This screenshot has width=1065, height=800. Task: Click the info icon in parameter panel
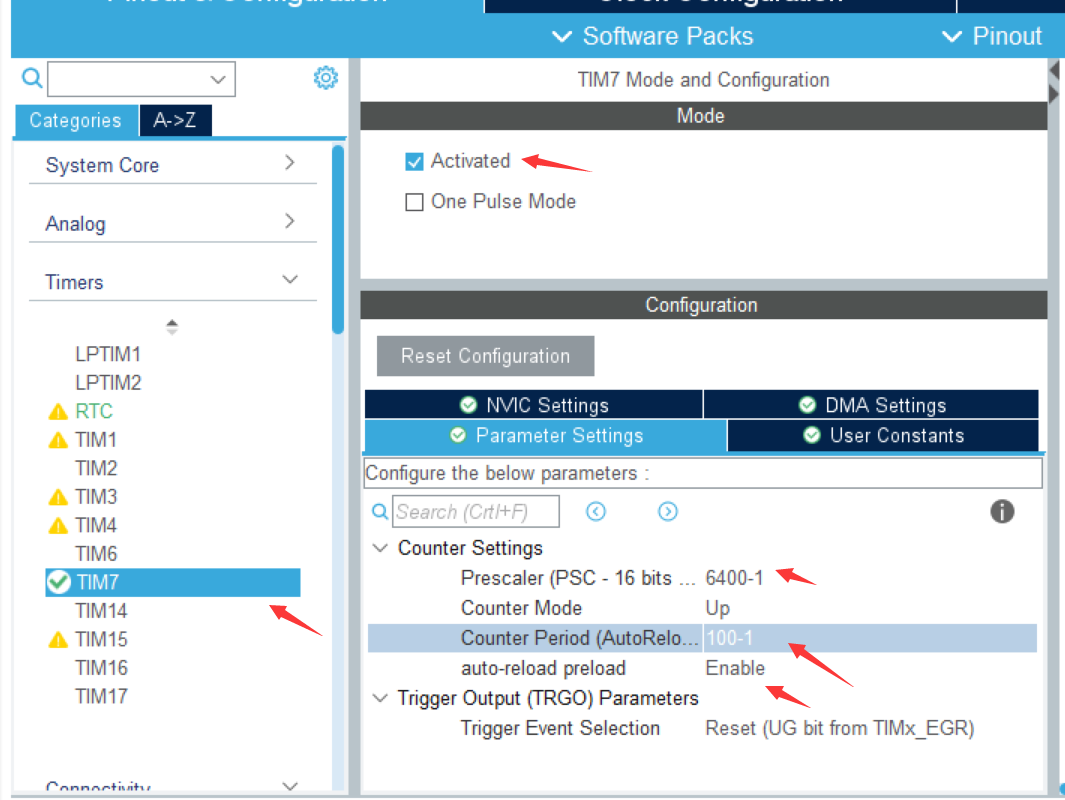point(1002,511)
